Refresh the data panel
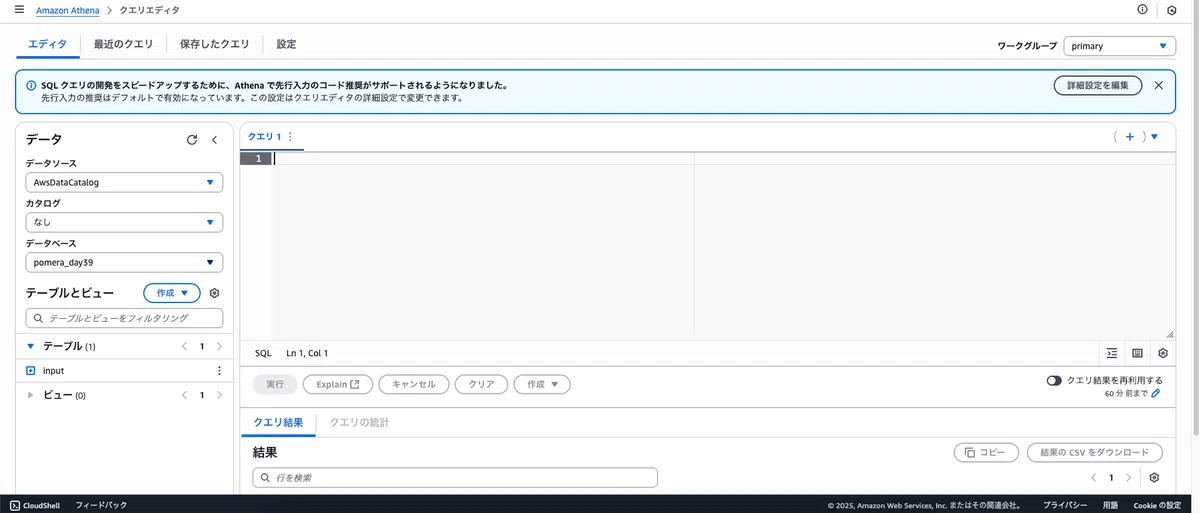This screenshot has height=513, width=1200. click(192, 140)
